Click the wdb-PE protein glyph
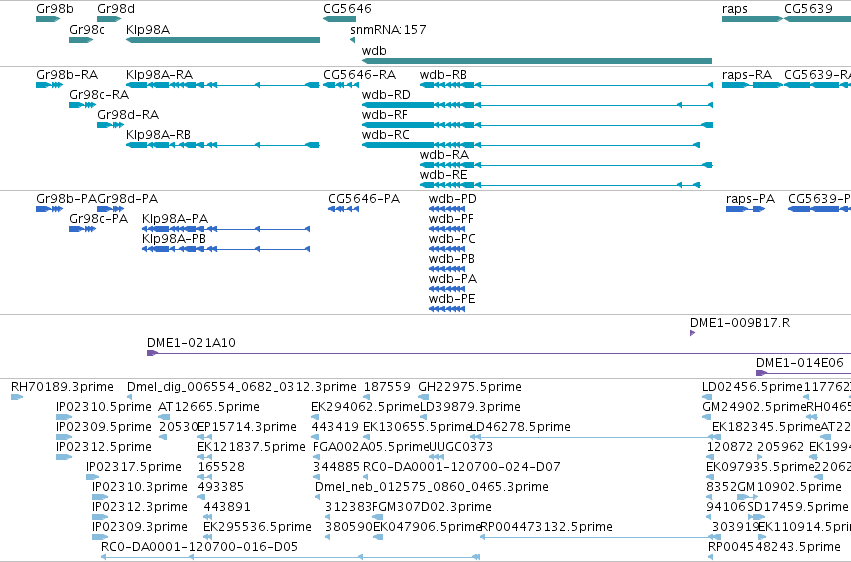Viewport: 851px width, 562px height. tap(447, 309)
